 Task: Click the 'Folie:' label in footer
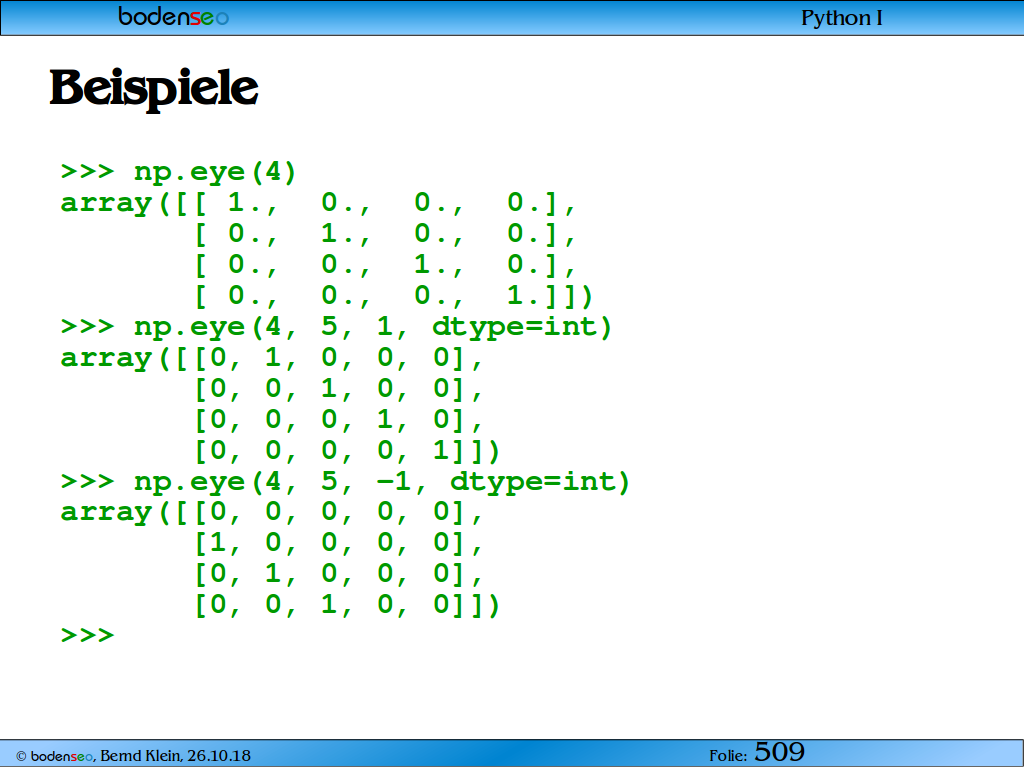(728, 756)
